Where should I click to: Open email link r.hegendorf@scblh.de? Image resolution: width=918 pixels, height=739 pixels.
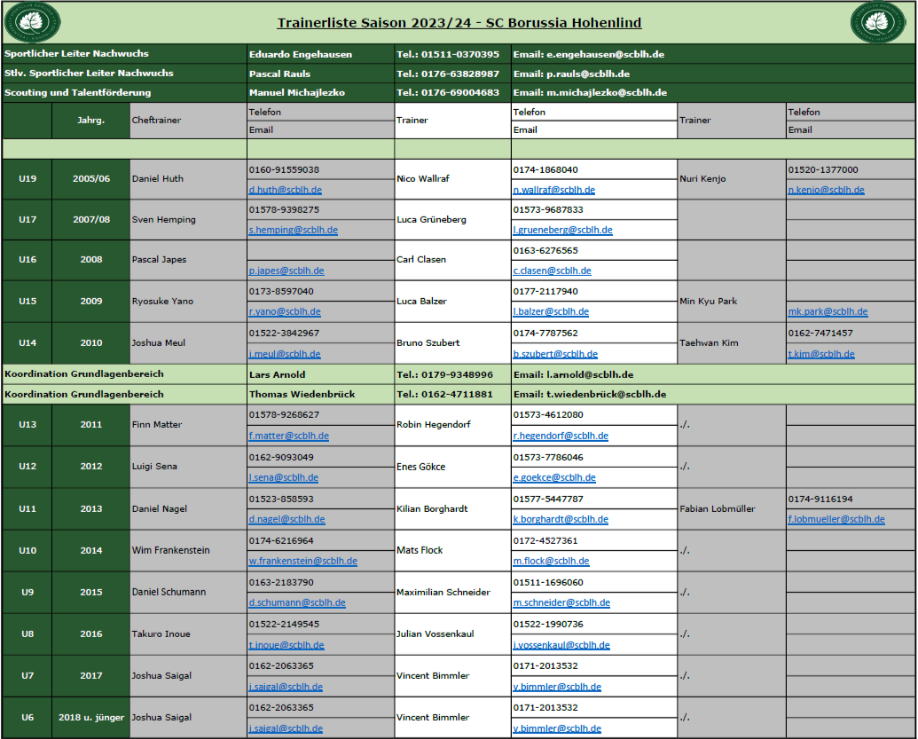click(560, 436)
